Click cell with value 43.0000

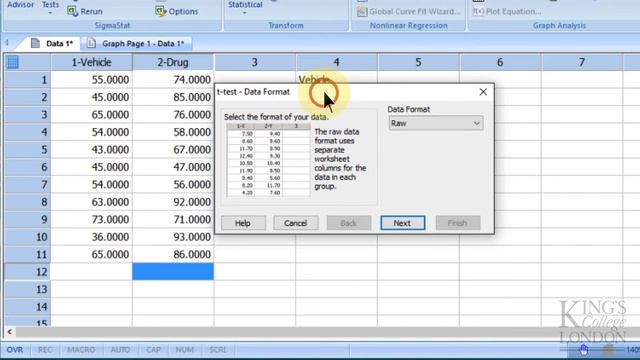click(x=91, y=150)
